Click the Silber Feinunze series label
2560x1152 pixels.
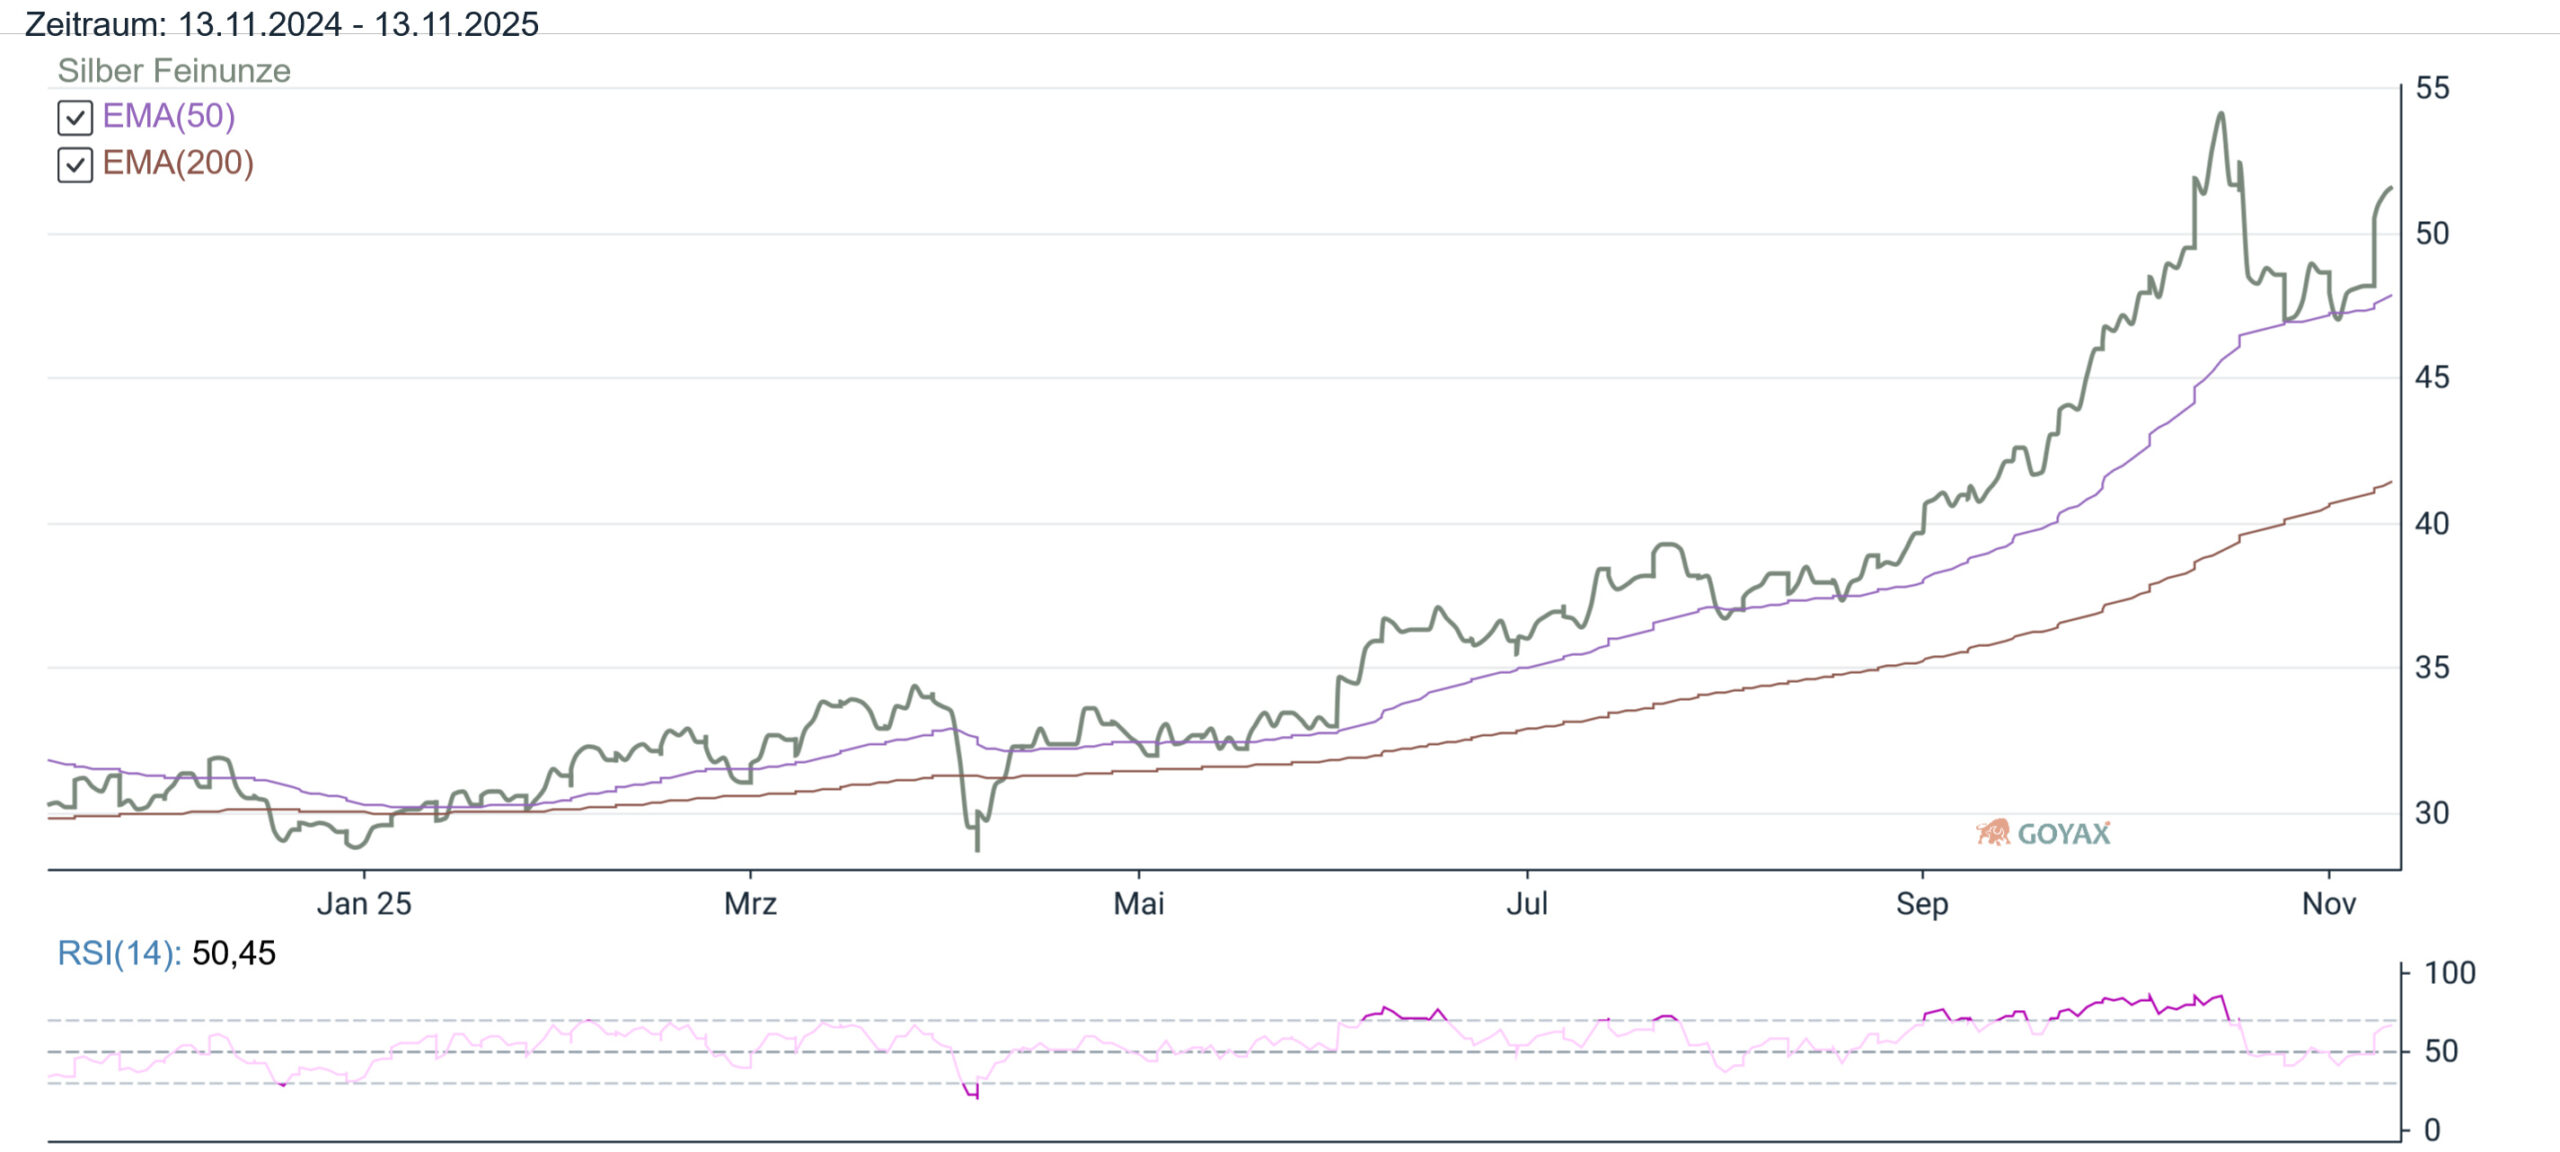[174, 71]
